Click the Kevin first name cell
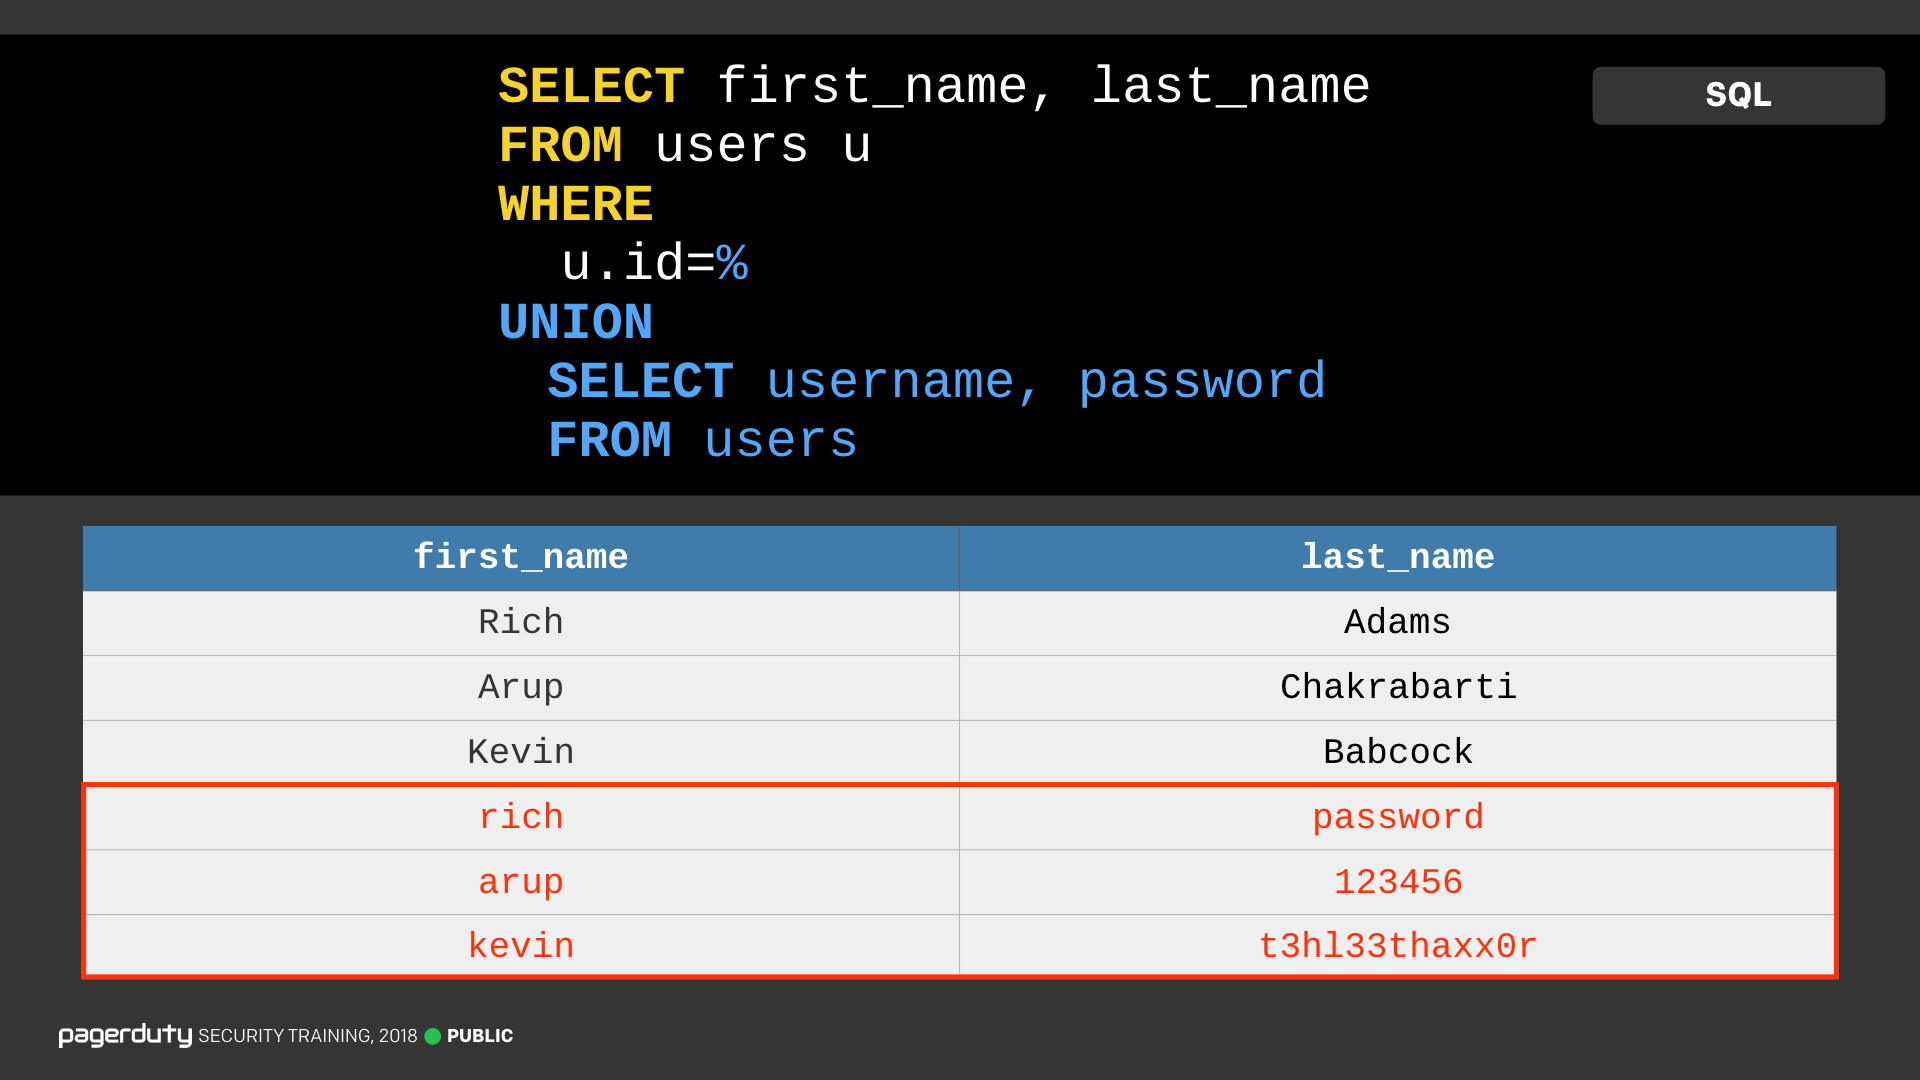The width and height of the screenshot is (1920, 1080). point(521,752)
